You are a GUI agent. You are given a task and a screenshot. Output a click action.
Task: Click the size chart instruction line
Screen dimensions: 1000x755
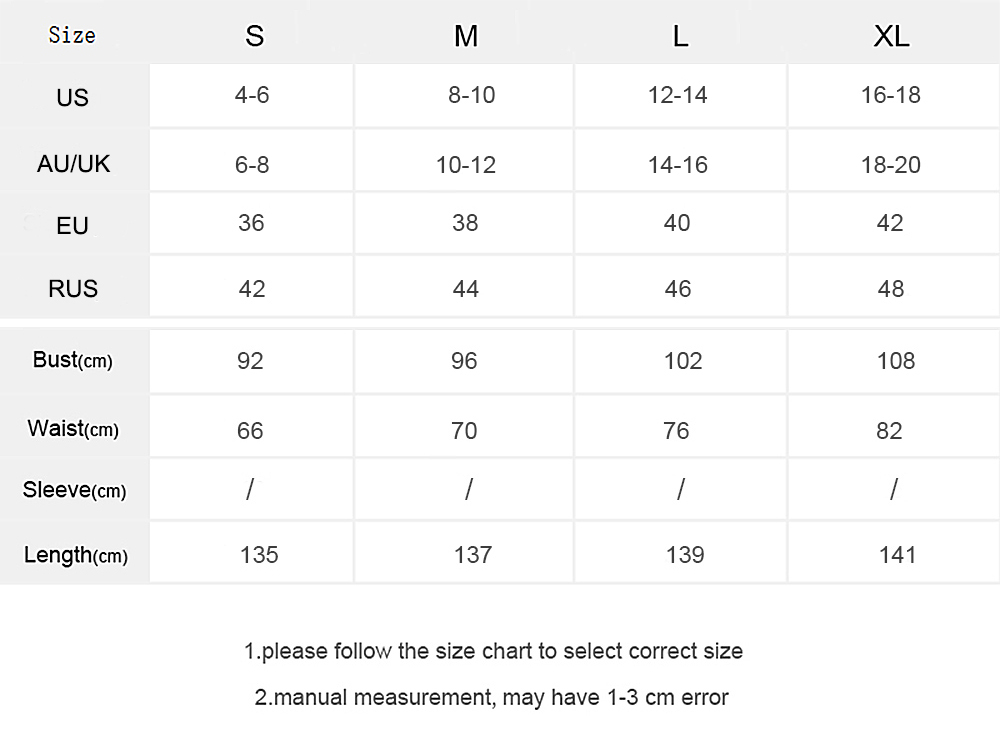click(494, 651)
